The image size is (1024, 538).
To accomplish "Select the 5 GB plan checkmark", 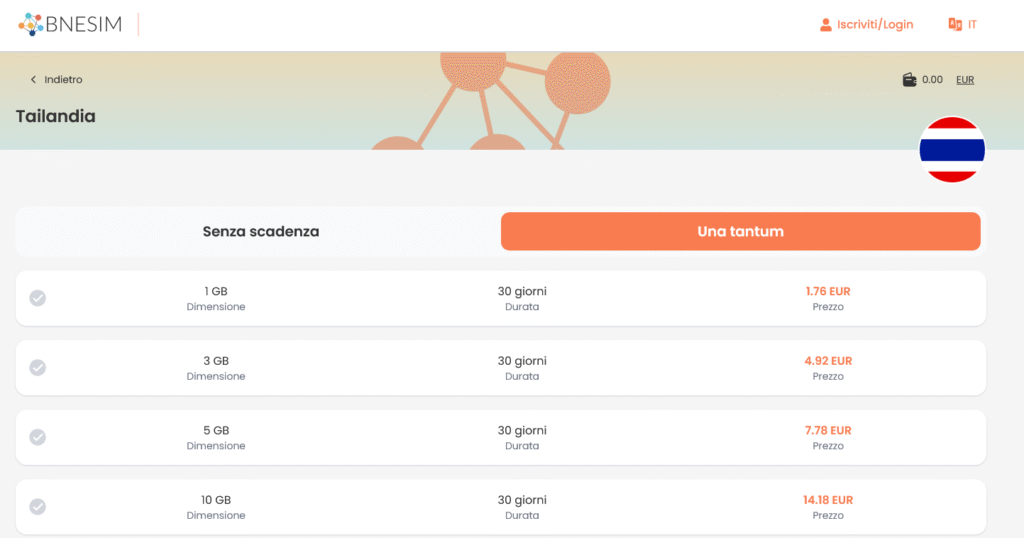I will coord(38,437).
